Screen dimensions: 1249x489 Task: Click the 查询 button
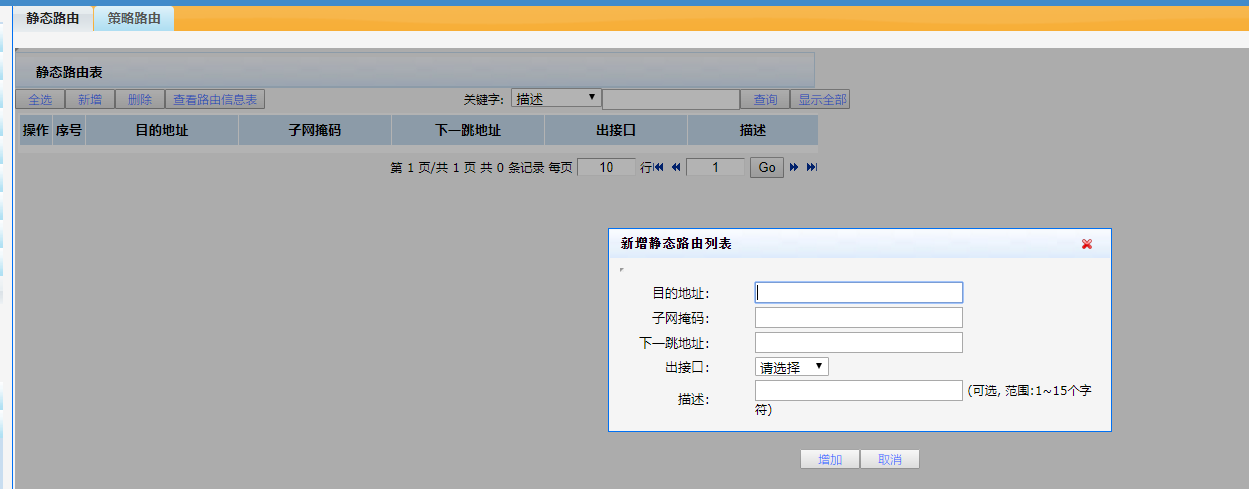click(x=765, y=100)
